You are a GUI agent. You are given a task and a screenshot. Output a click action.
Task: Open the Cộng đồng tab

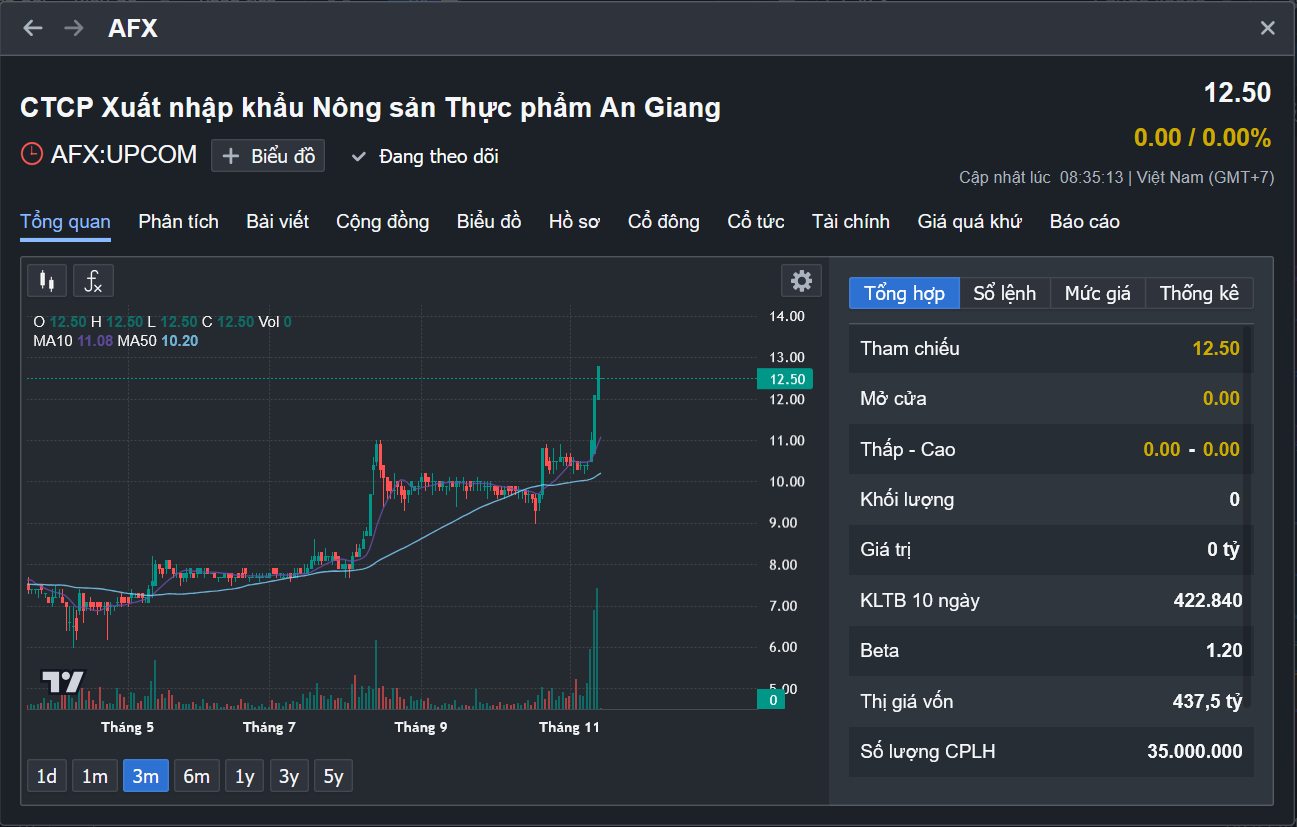(383, 222)
